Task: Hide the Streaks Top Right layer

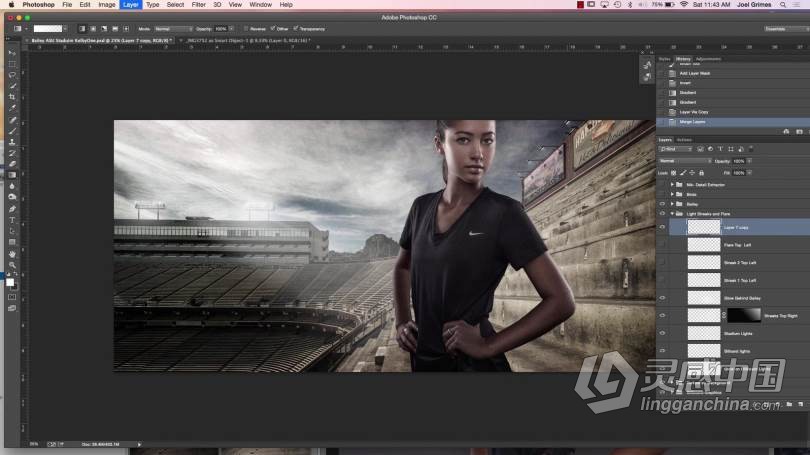Action: pos(662,316)
